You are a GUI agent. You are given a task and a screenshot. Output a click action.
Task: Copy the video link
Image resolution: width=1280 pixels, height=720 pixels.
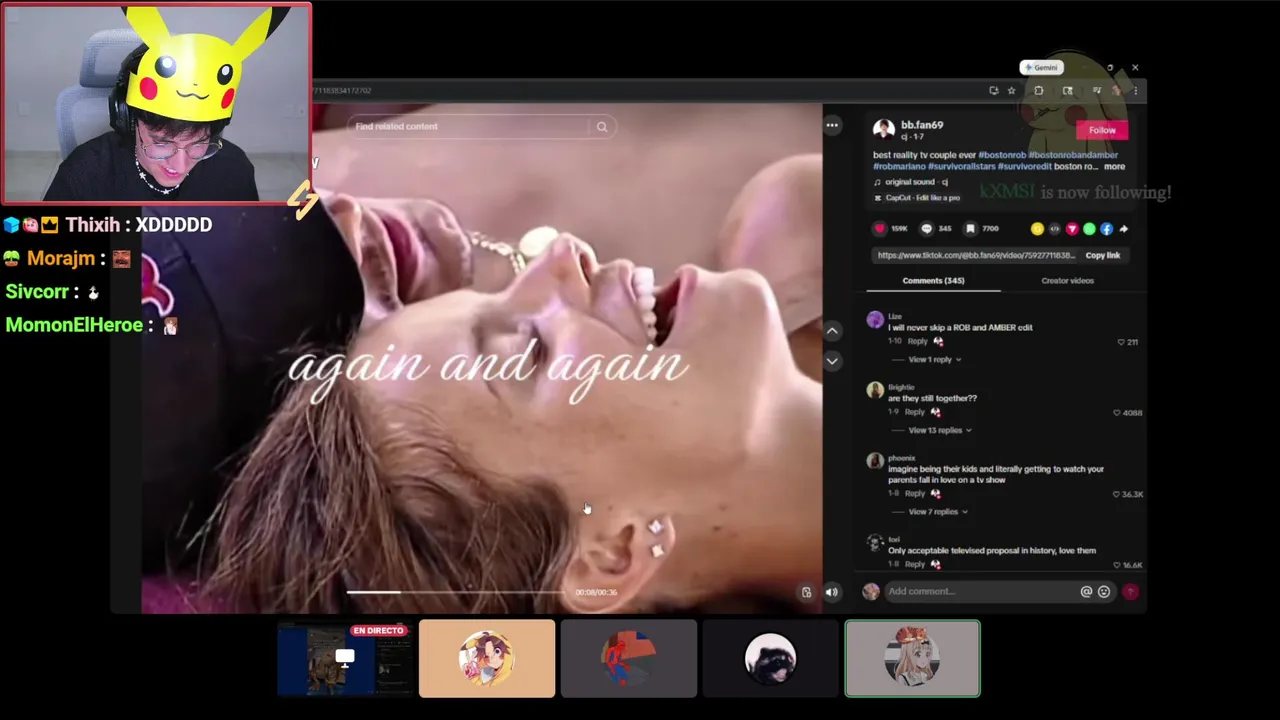click(x=1102, y=255)
